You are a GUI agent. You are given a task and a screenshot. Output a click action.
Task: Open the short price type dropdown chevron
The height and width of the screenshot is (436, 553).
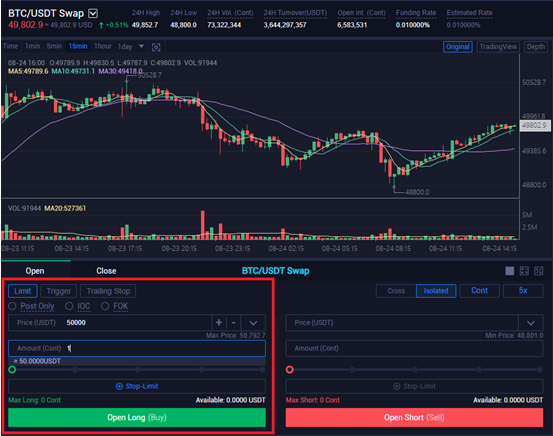tap(531, 323)
